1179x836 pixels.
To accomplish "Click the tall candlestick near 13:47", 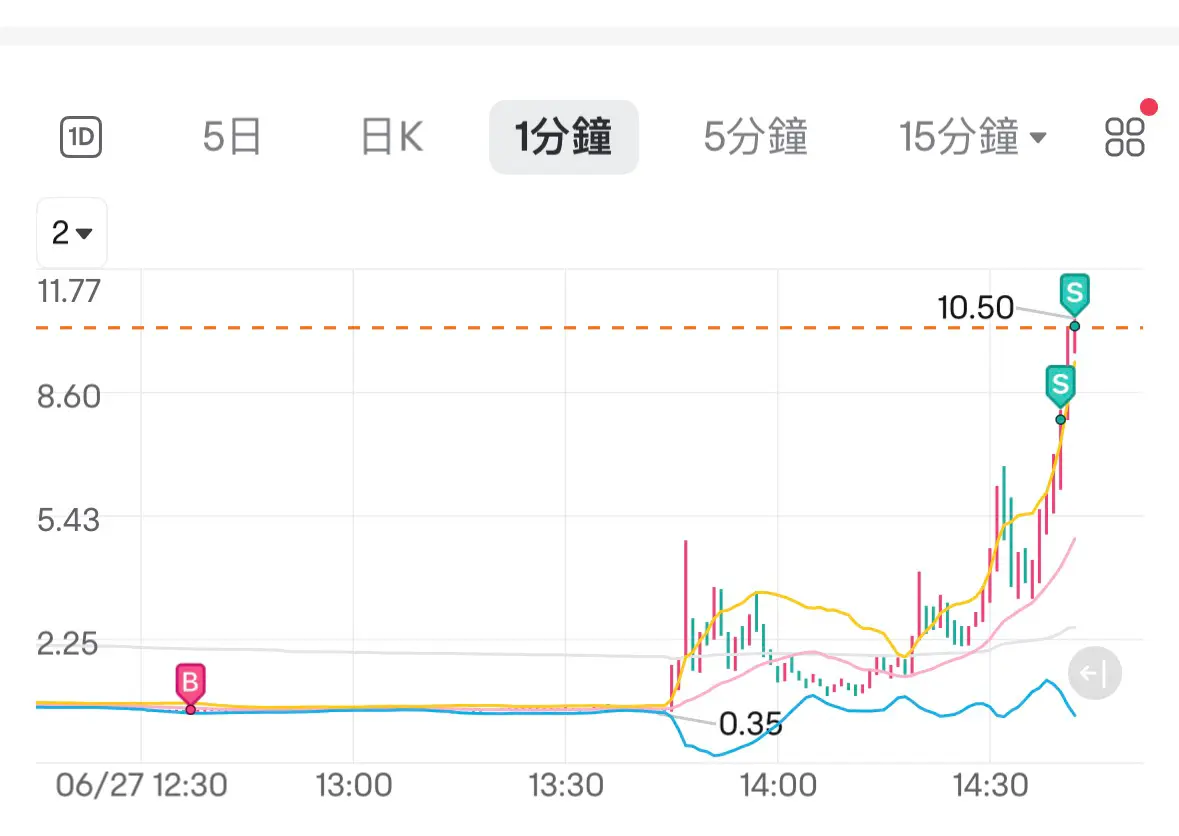I will (x=686, y=606).
